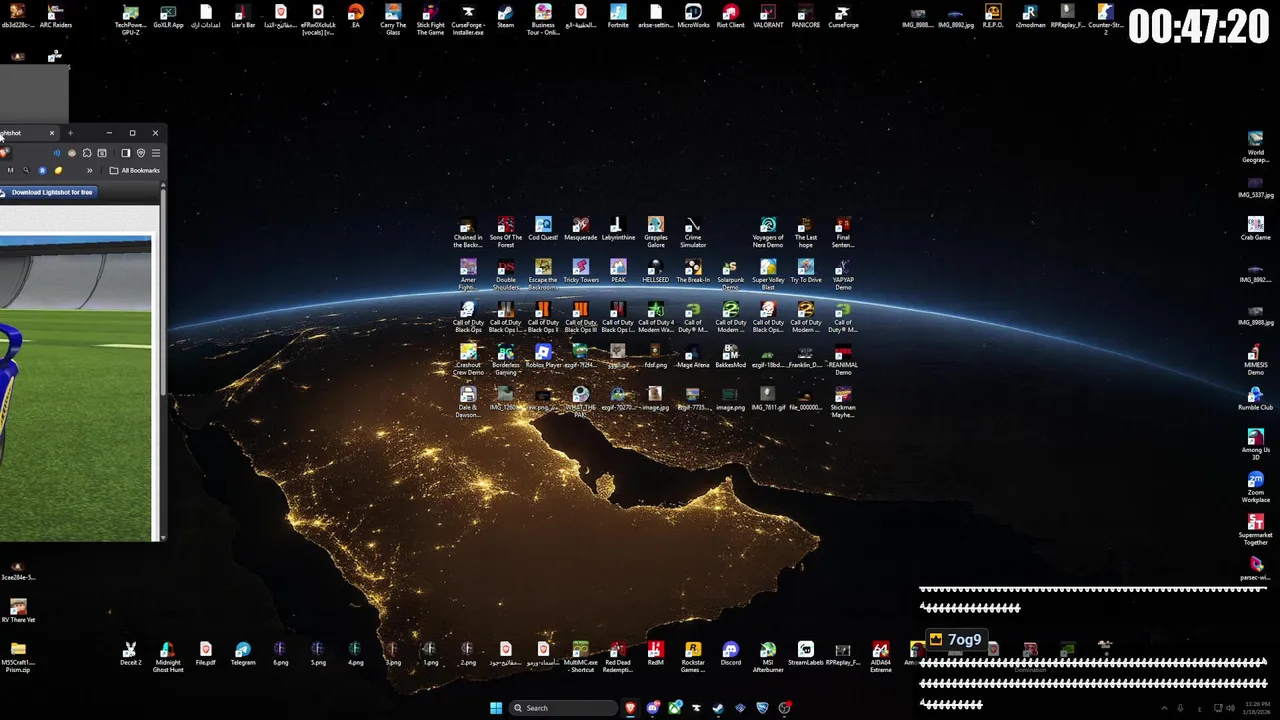Select Sons Of The Forest icon
The image size is (1280, 720).
pyautogui.click(x=506, y=232)
